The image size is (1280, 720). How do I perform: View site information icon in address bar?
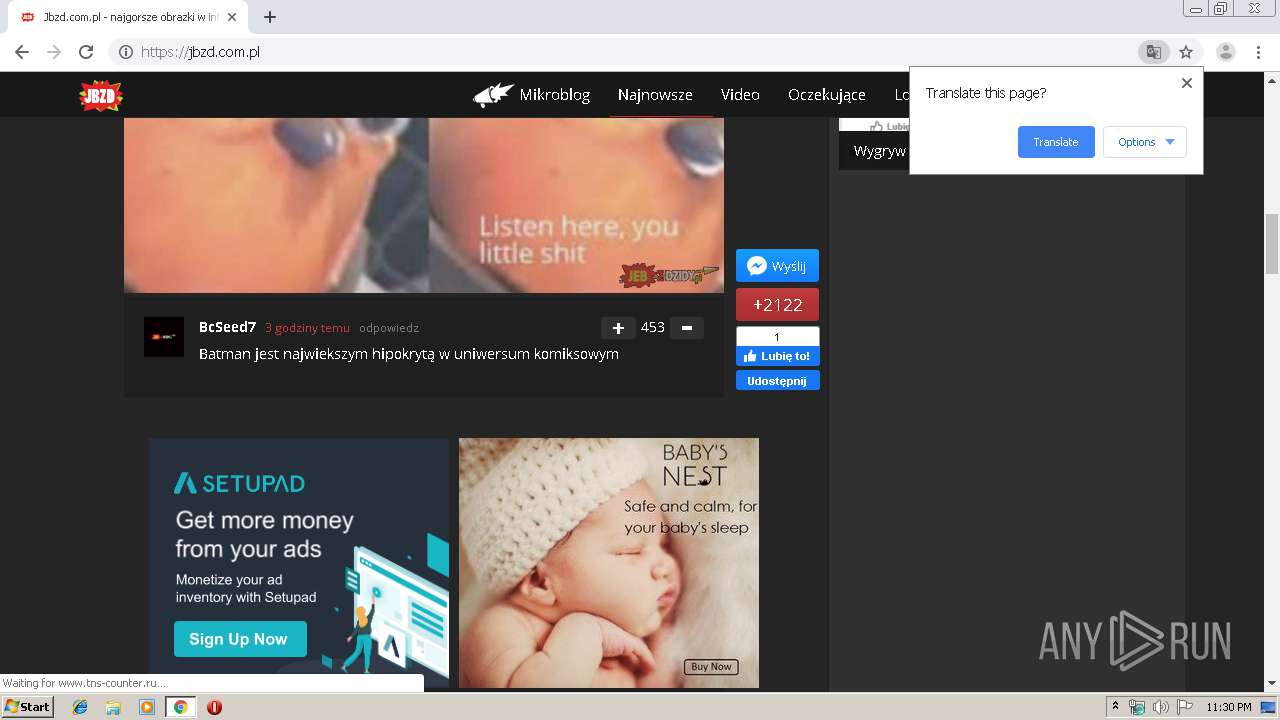126,52
